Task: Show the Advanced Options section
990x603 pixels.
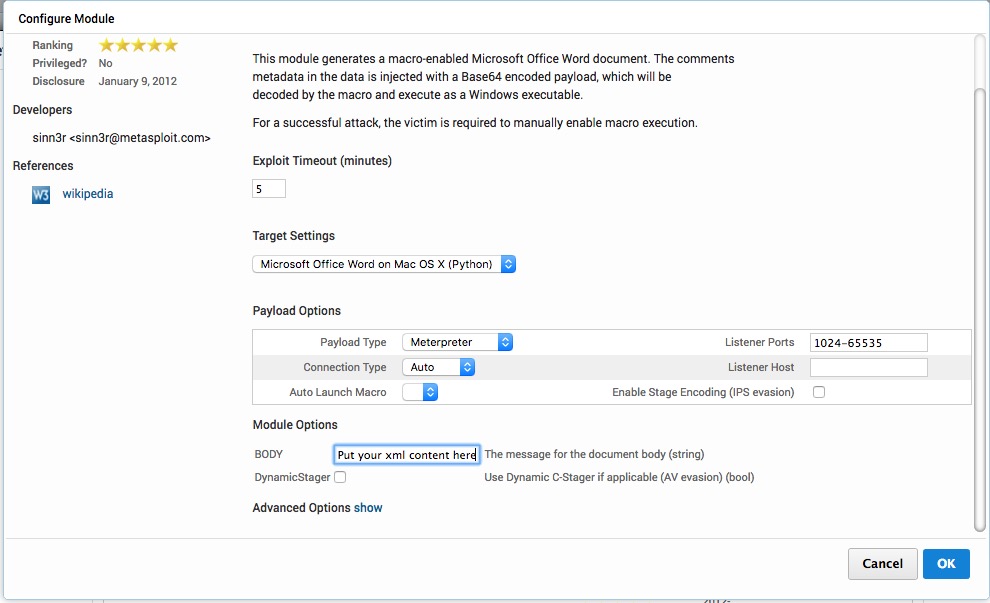Action: 368,508
